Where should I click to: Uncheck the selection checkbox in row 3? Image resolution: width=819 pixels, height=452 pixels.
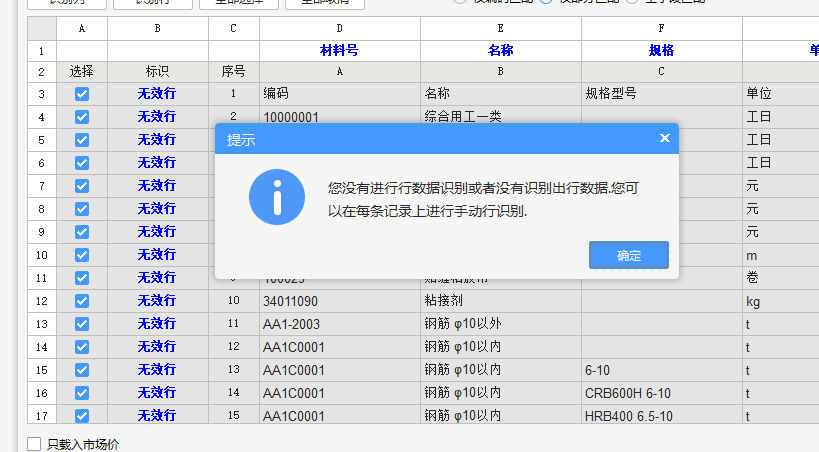[x=82, y=94]
